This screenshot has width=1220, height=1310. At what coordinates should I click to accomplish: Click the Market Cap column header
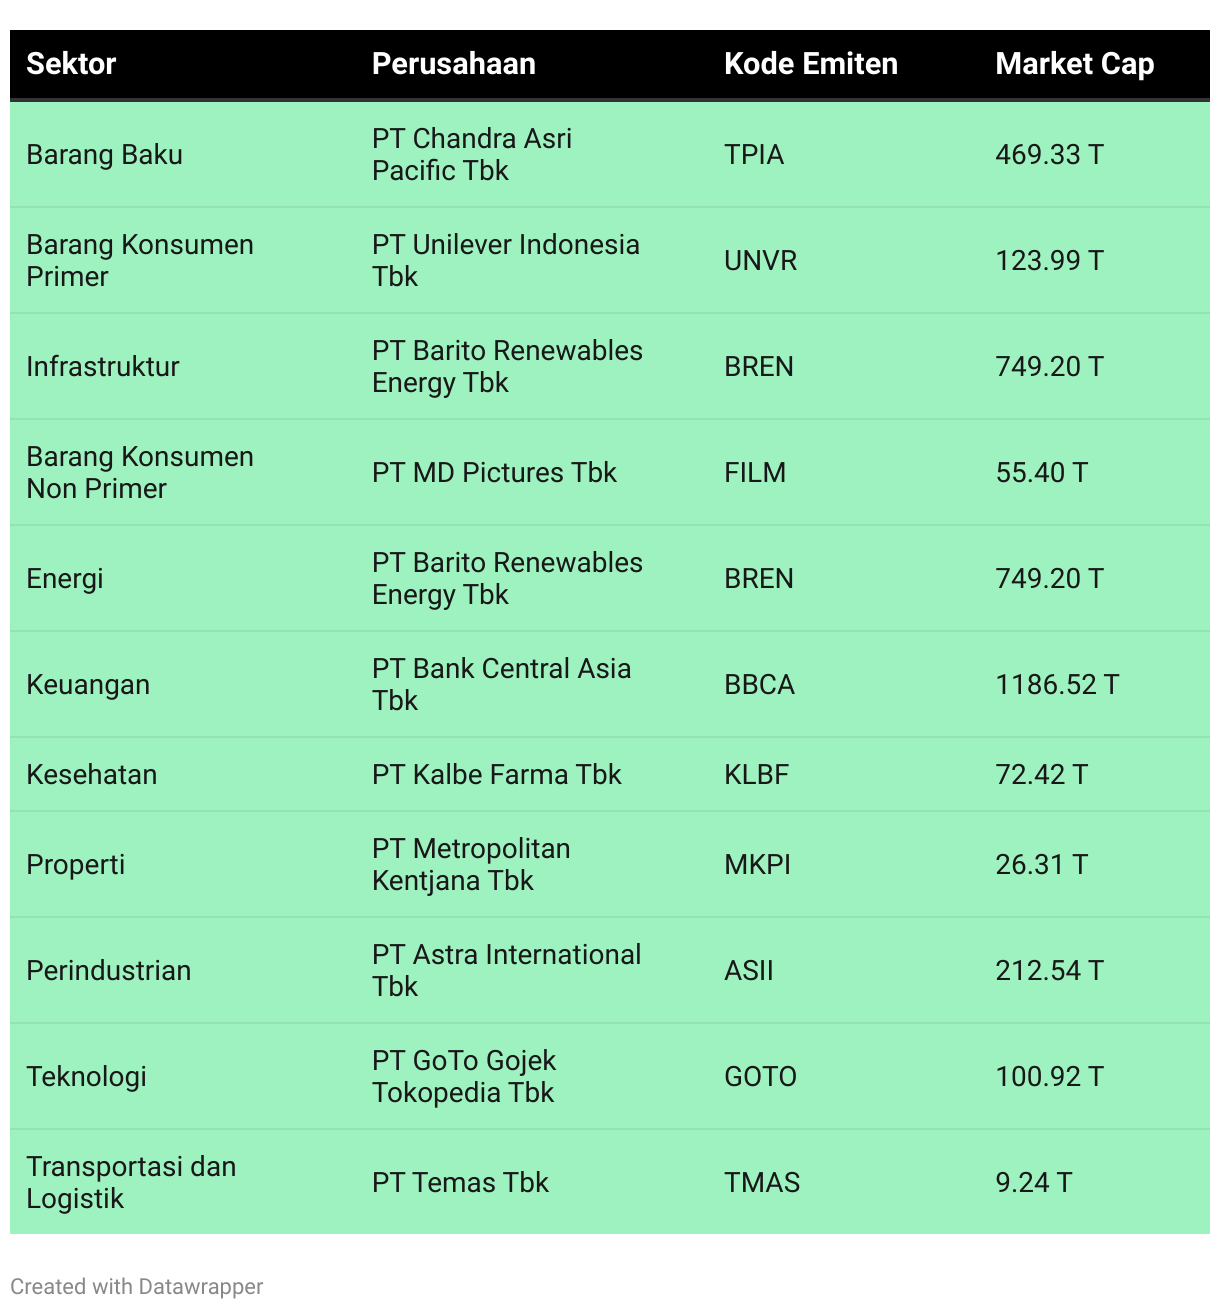(x=1074, y=64)
